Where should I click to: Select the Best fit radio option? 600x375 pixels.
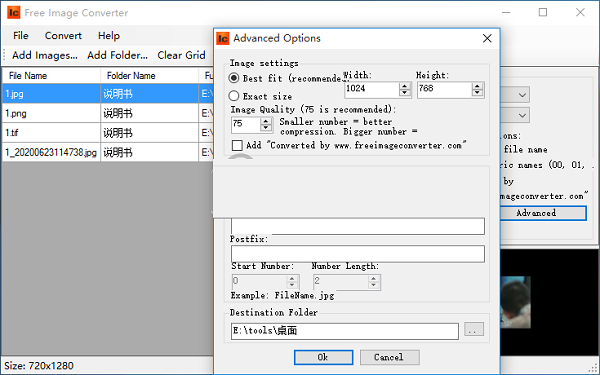click(234, 78)
